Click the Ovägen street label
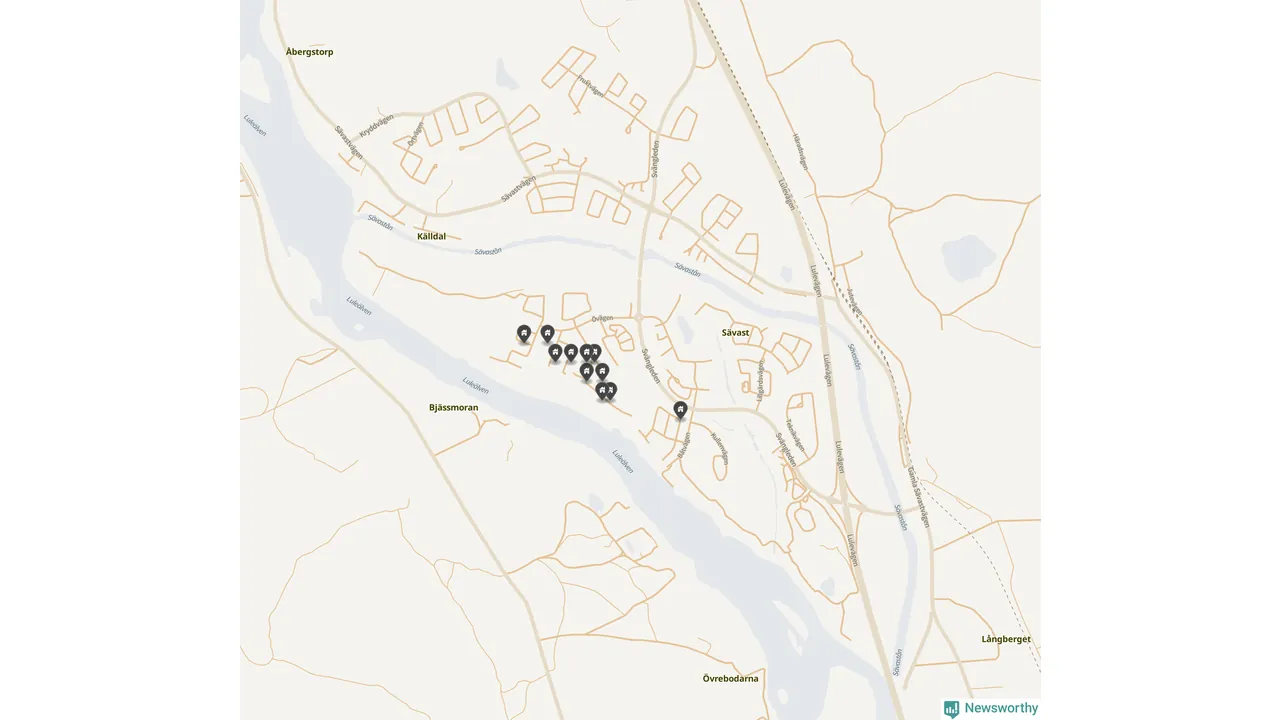 tap(602, 319)
